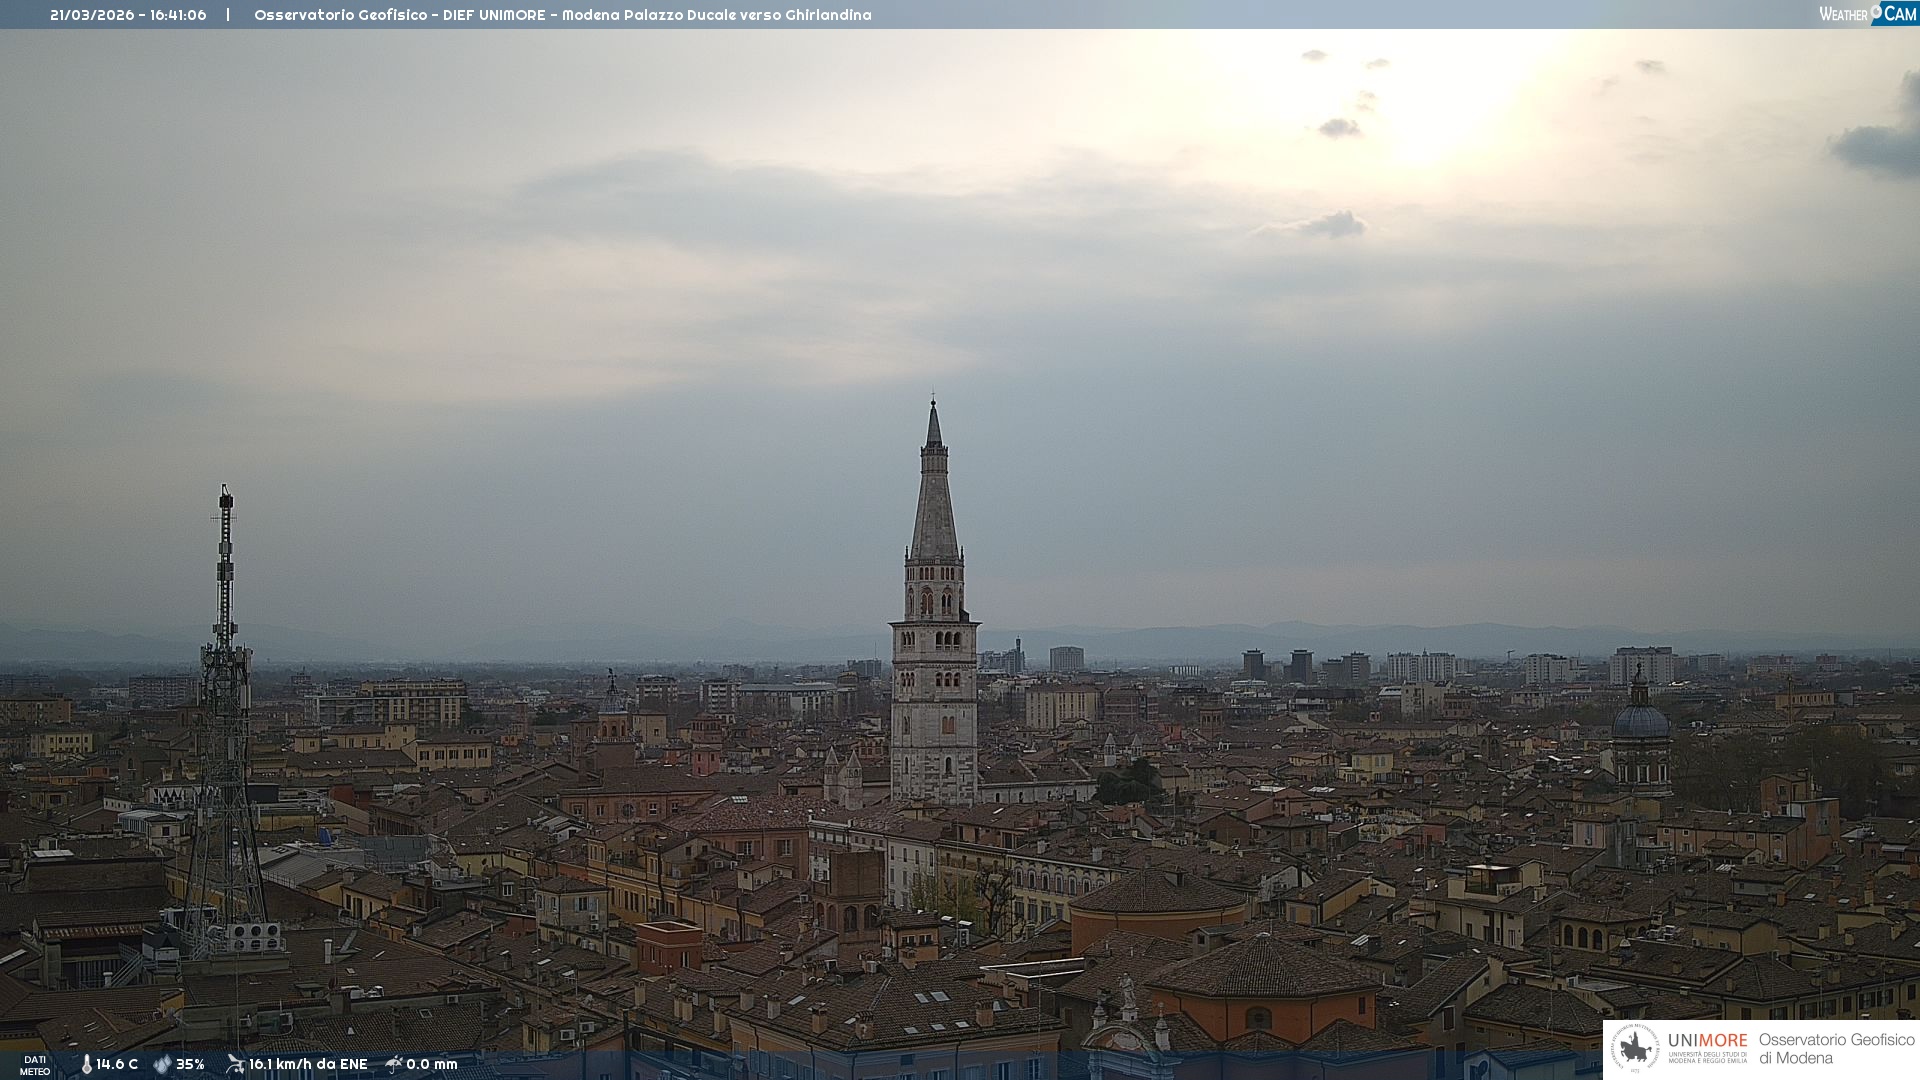Click the 0.0 mm rainfall value
Viewport: 1920px width, 1080px height.
coord(432,1064)
